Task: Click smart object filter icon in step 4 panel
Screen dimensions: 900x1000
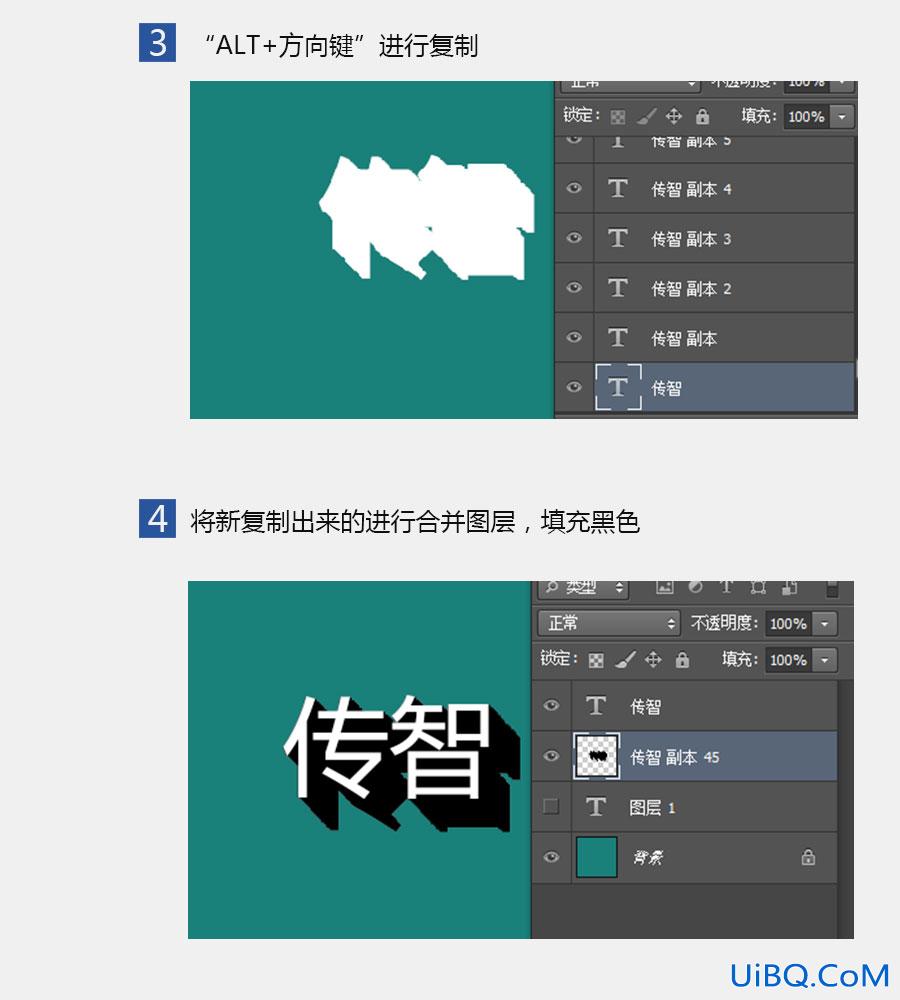Action: click(x=789, y=587)
